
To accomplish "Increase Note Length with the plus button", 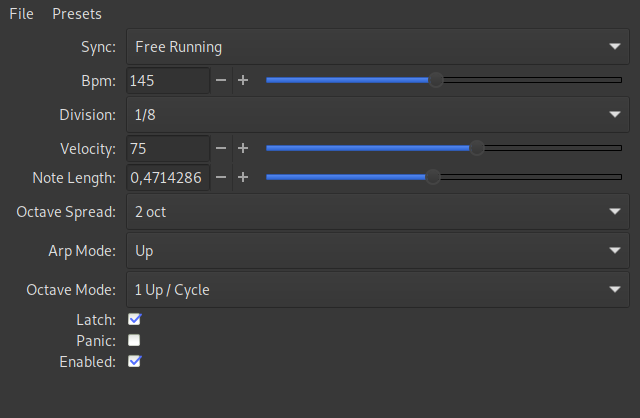I will [x=243, y=177].
